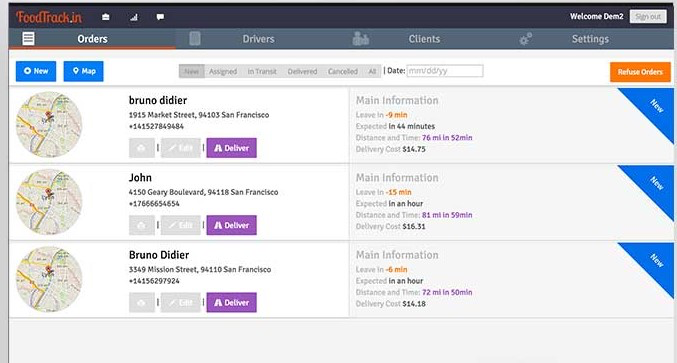Select the In Transit status filter
The image size is (677, 363).
(x=262, y=72)
